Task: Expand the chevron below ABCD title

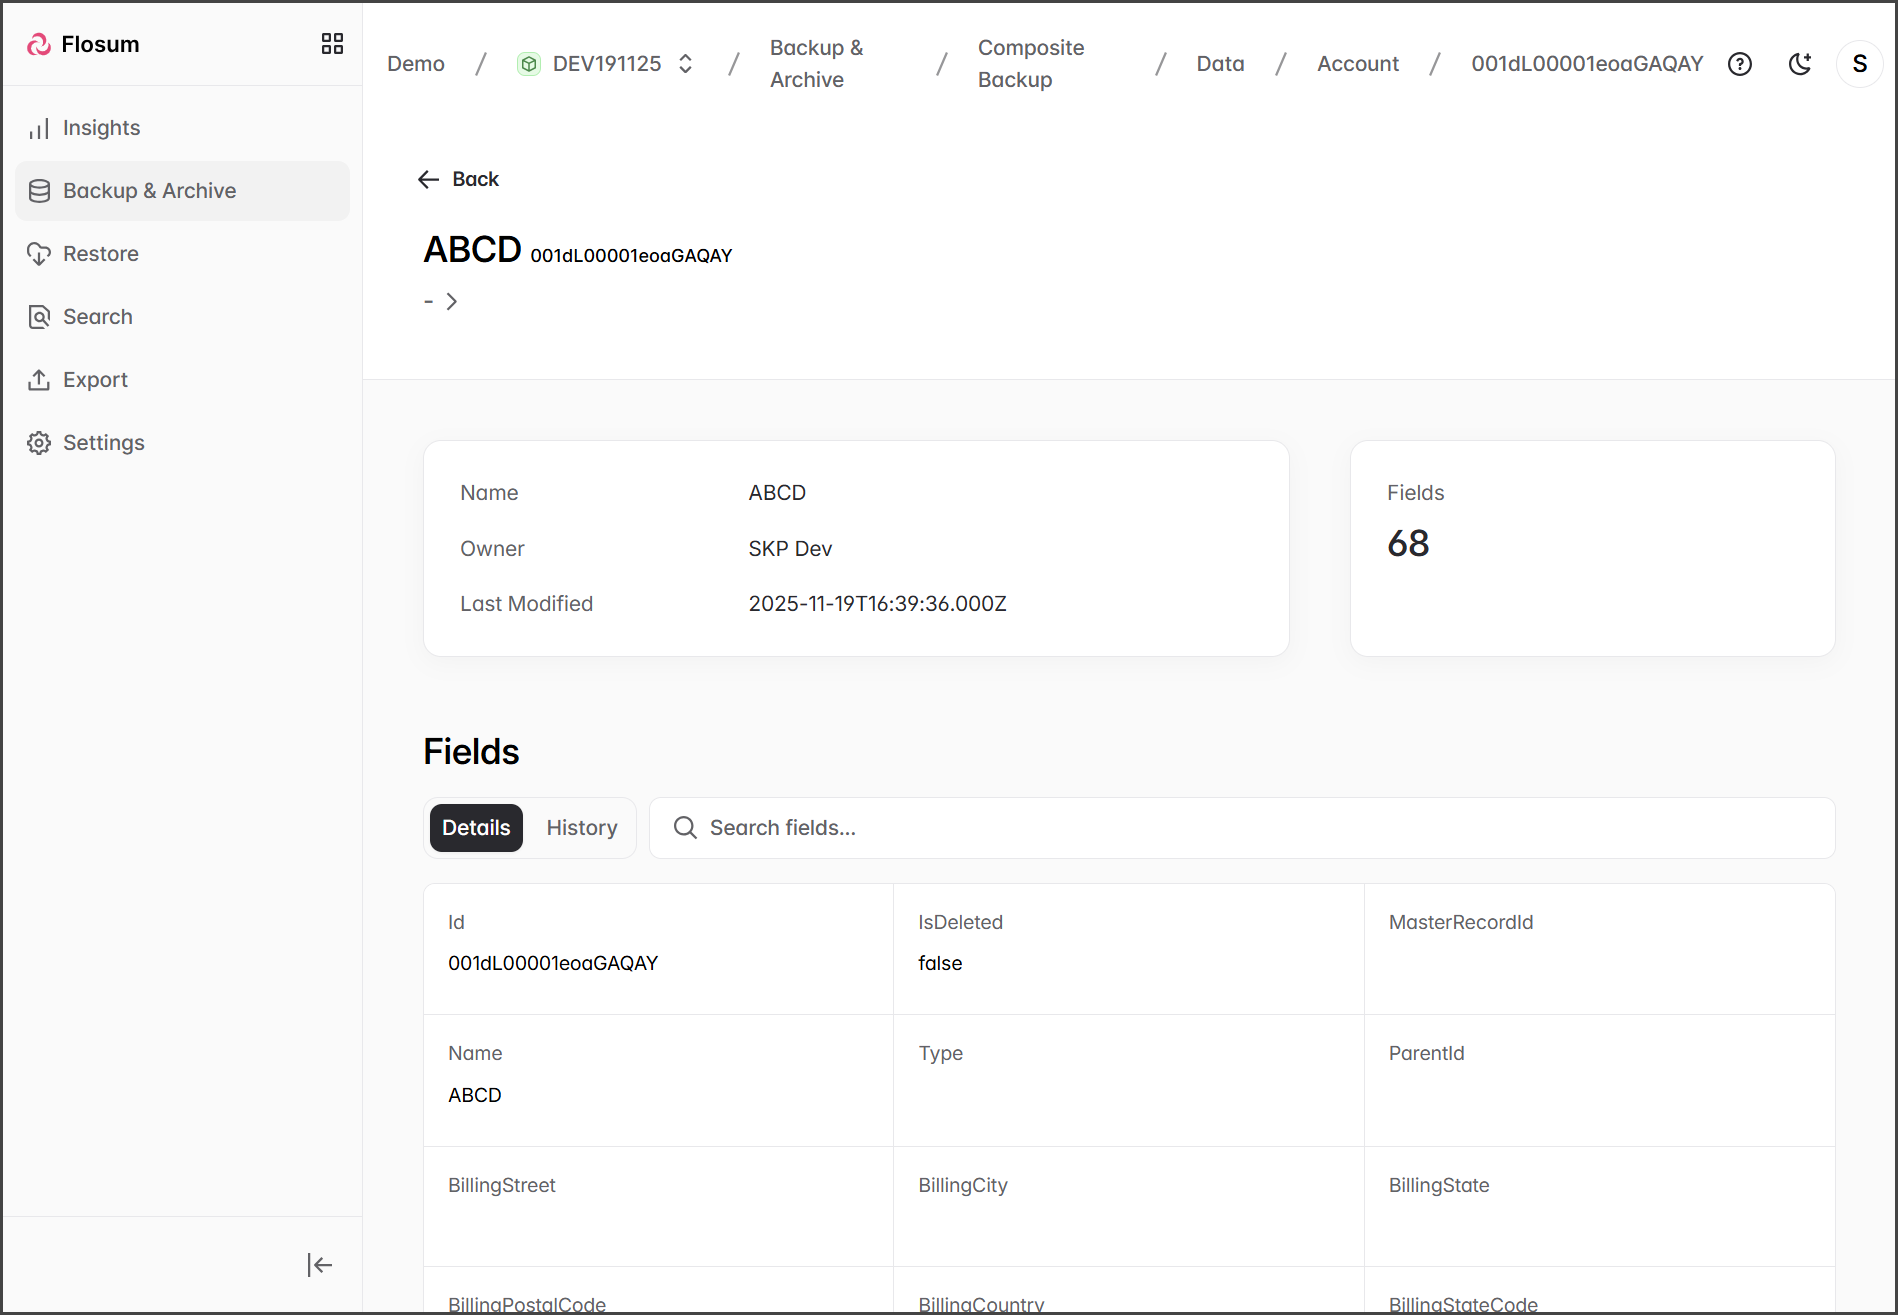Action: click(452, 301)
